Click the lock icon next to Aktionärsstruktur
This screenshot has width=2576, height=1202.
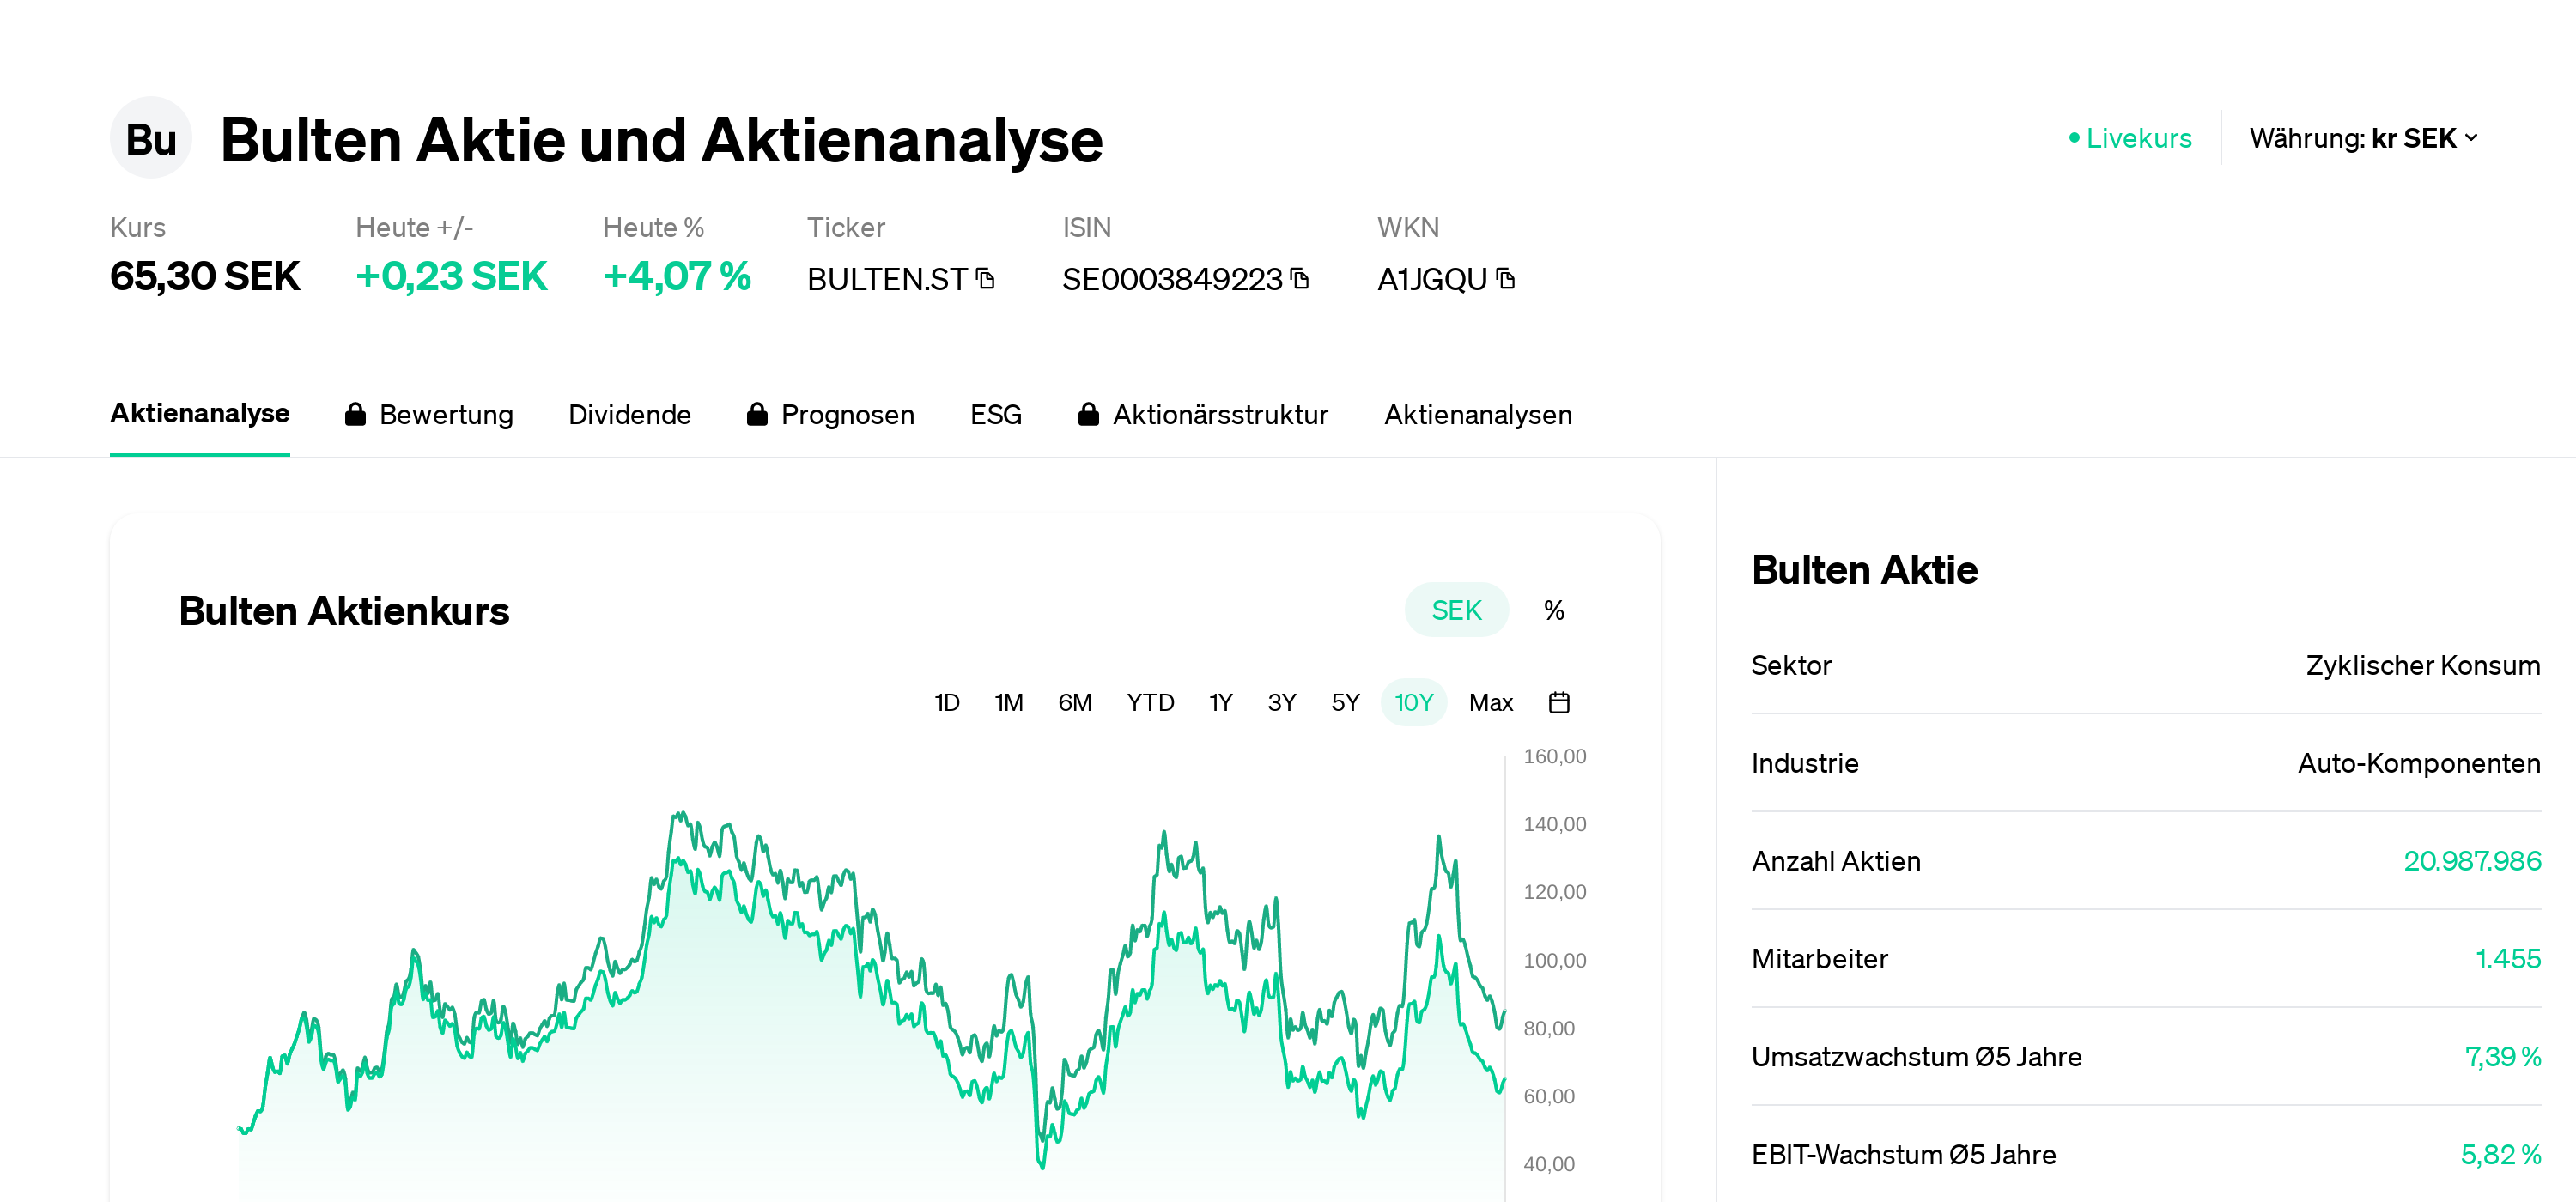pyautogui.click(x=1089, y=414)
